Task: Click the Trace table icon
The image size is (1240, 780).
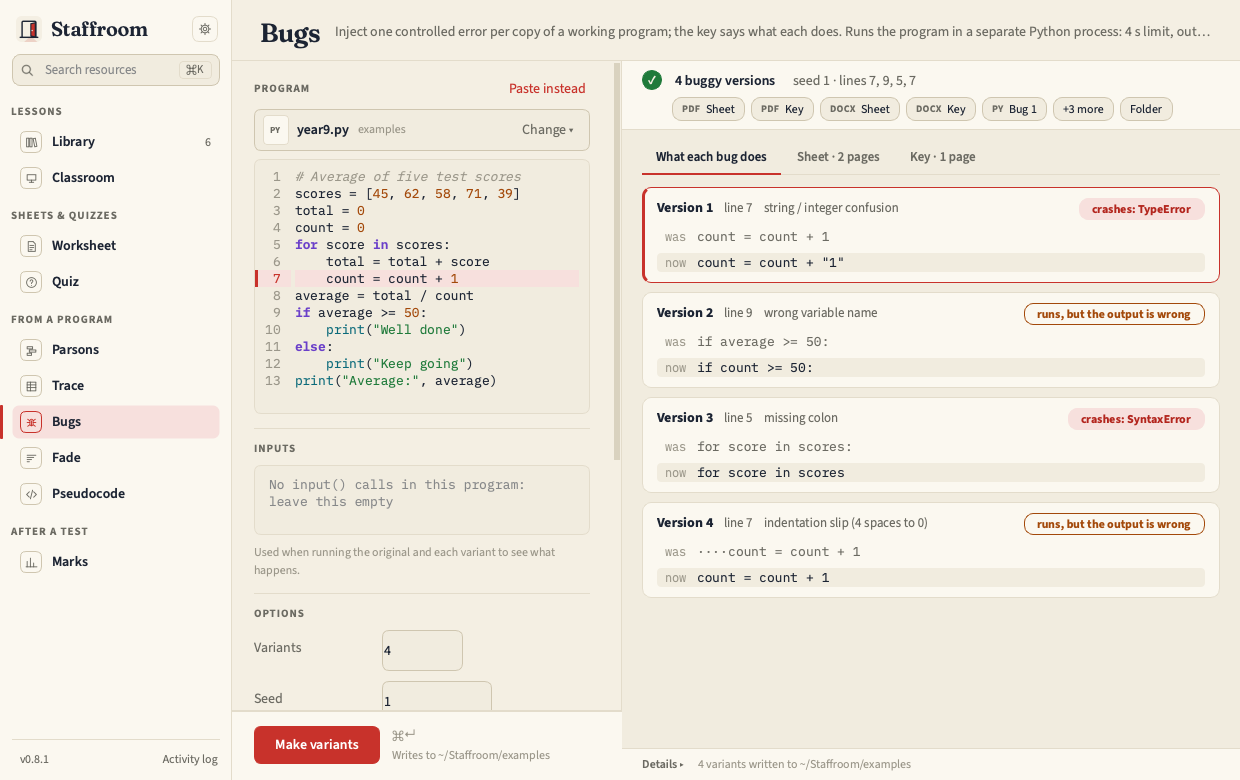Action: [31, 386]
